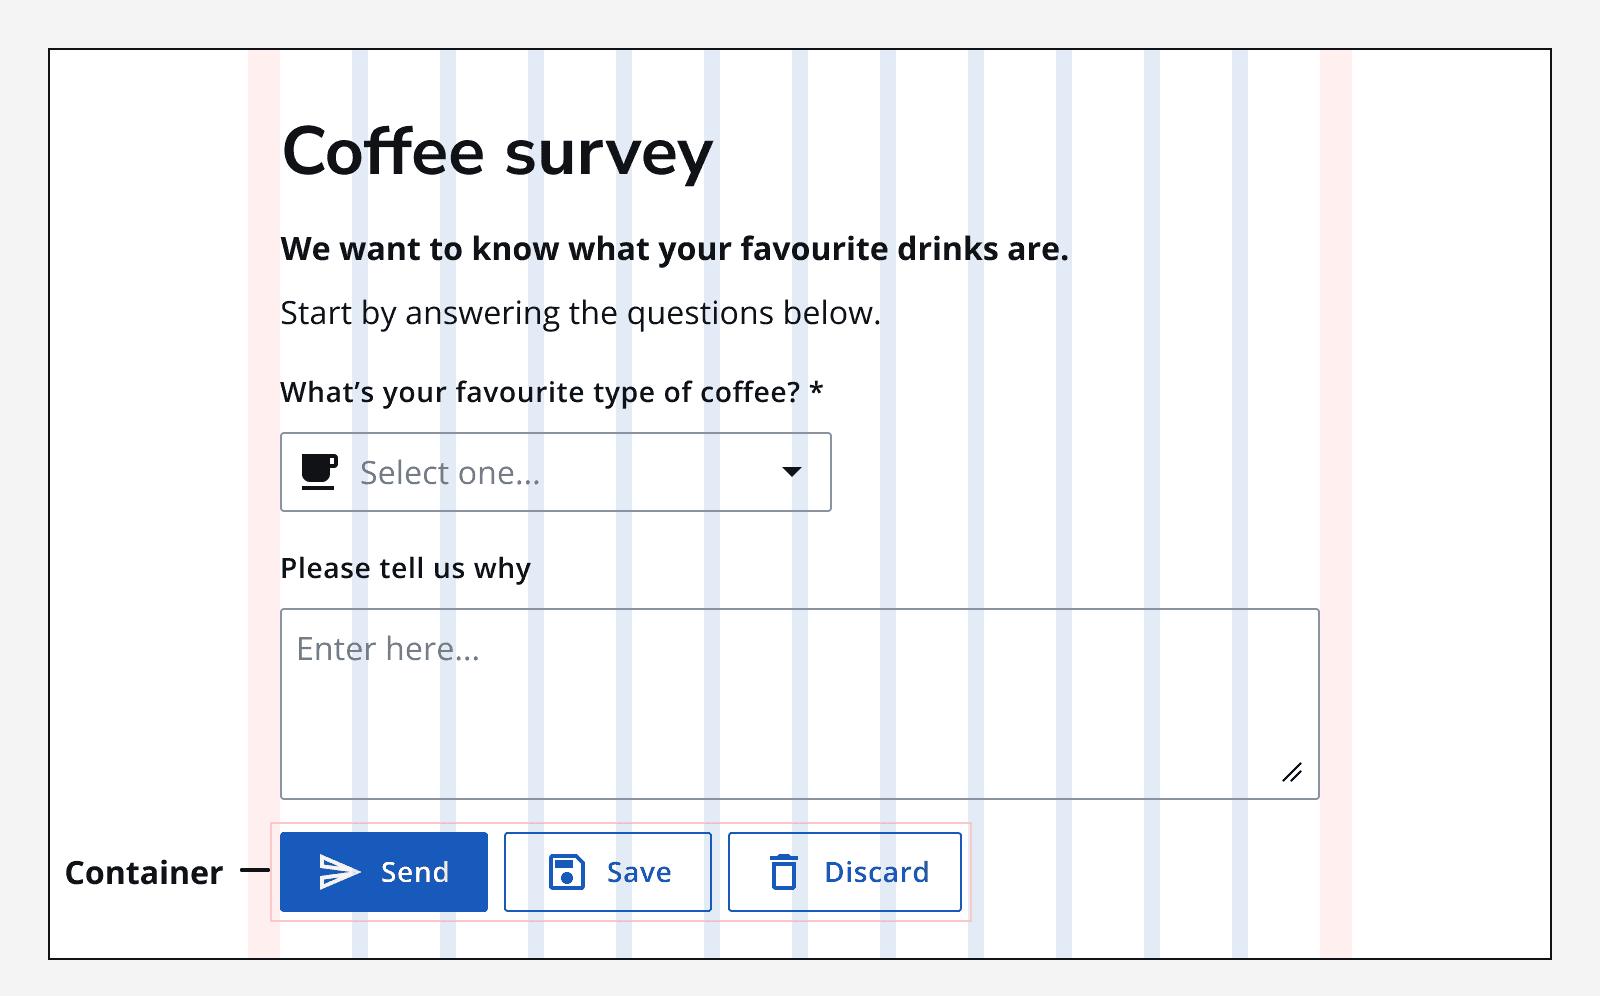Screen dimensions: 1600x996
Task: Click the coffee cup icon in the dropdown
Action: (317, 472)
